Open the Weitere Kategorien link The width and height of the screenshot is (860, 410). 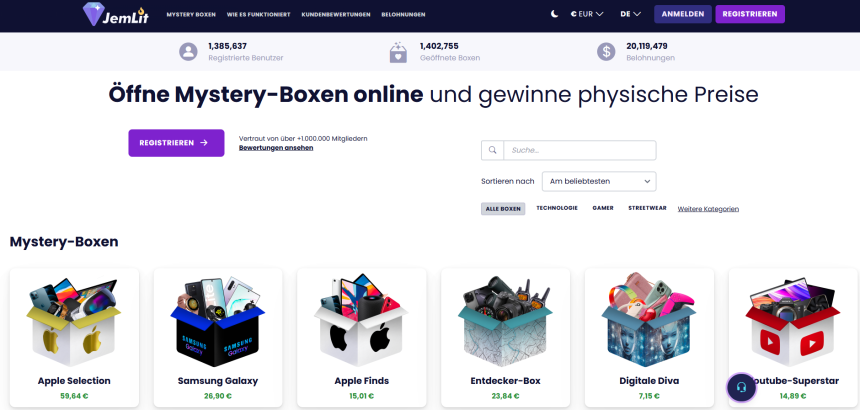coord(708,209)
